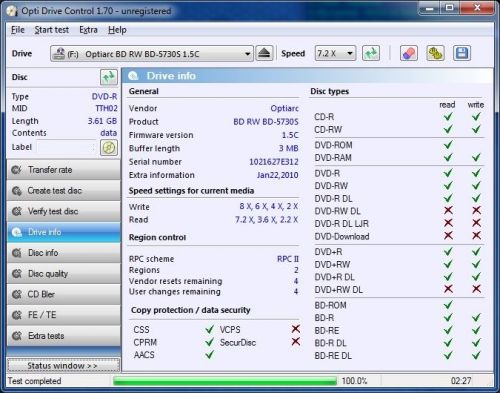Open the Start test menu
The width and height of the screenshot is (500, 393).
52,30
